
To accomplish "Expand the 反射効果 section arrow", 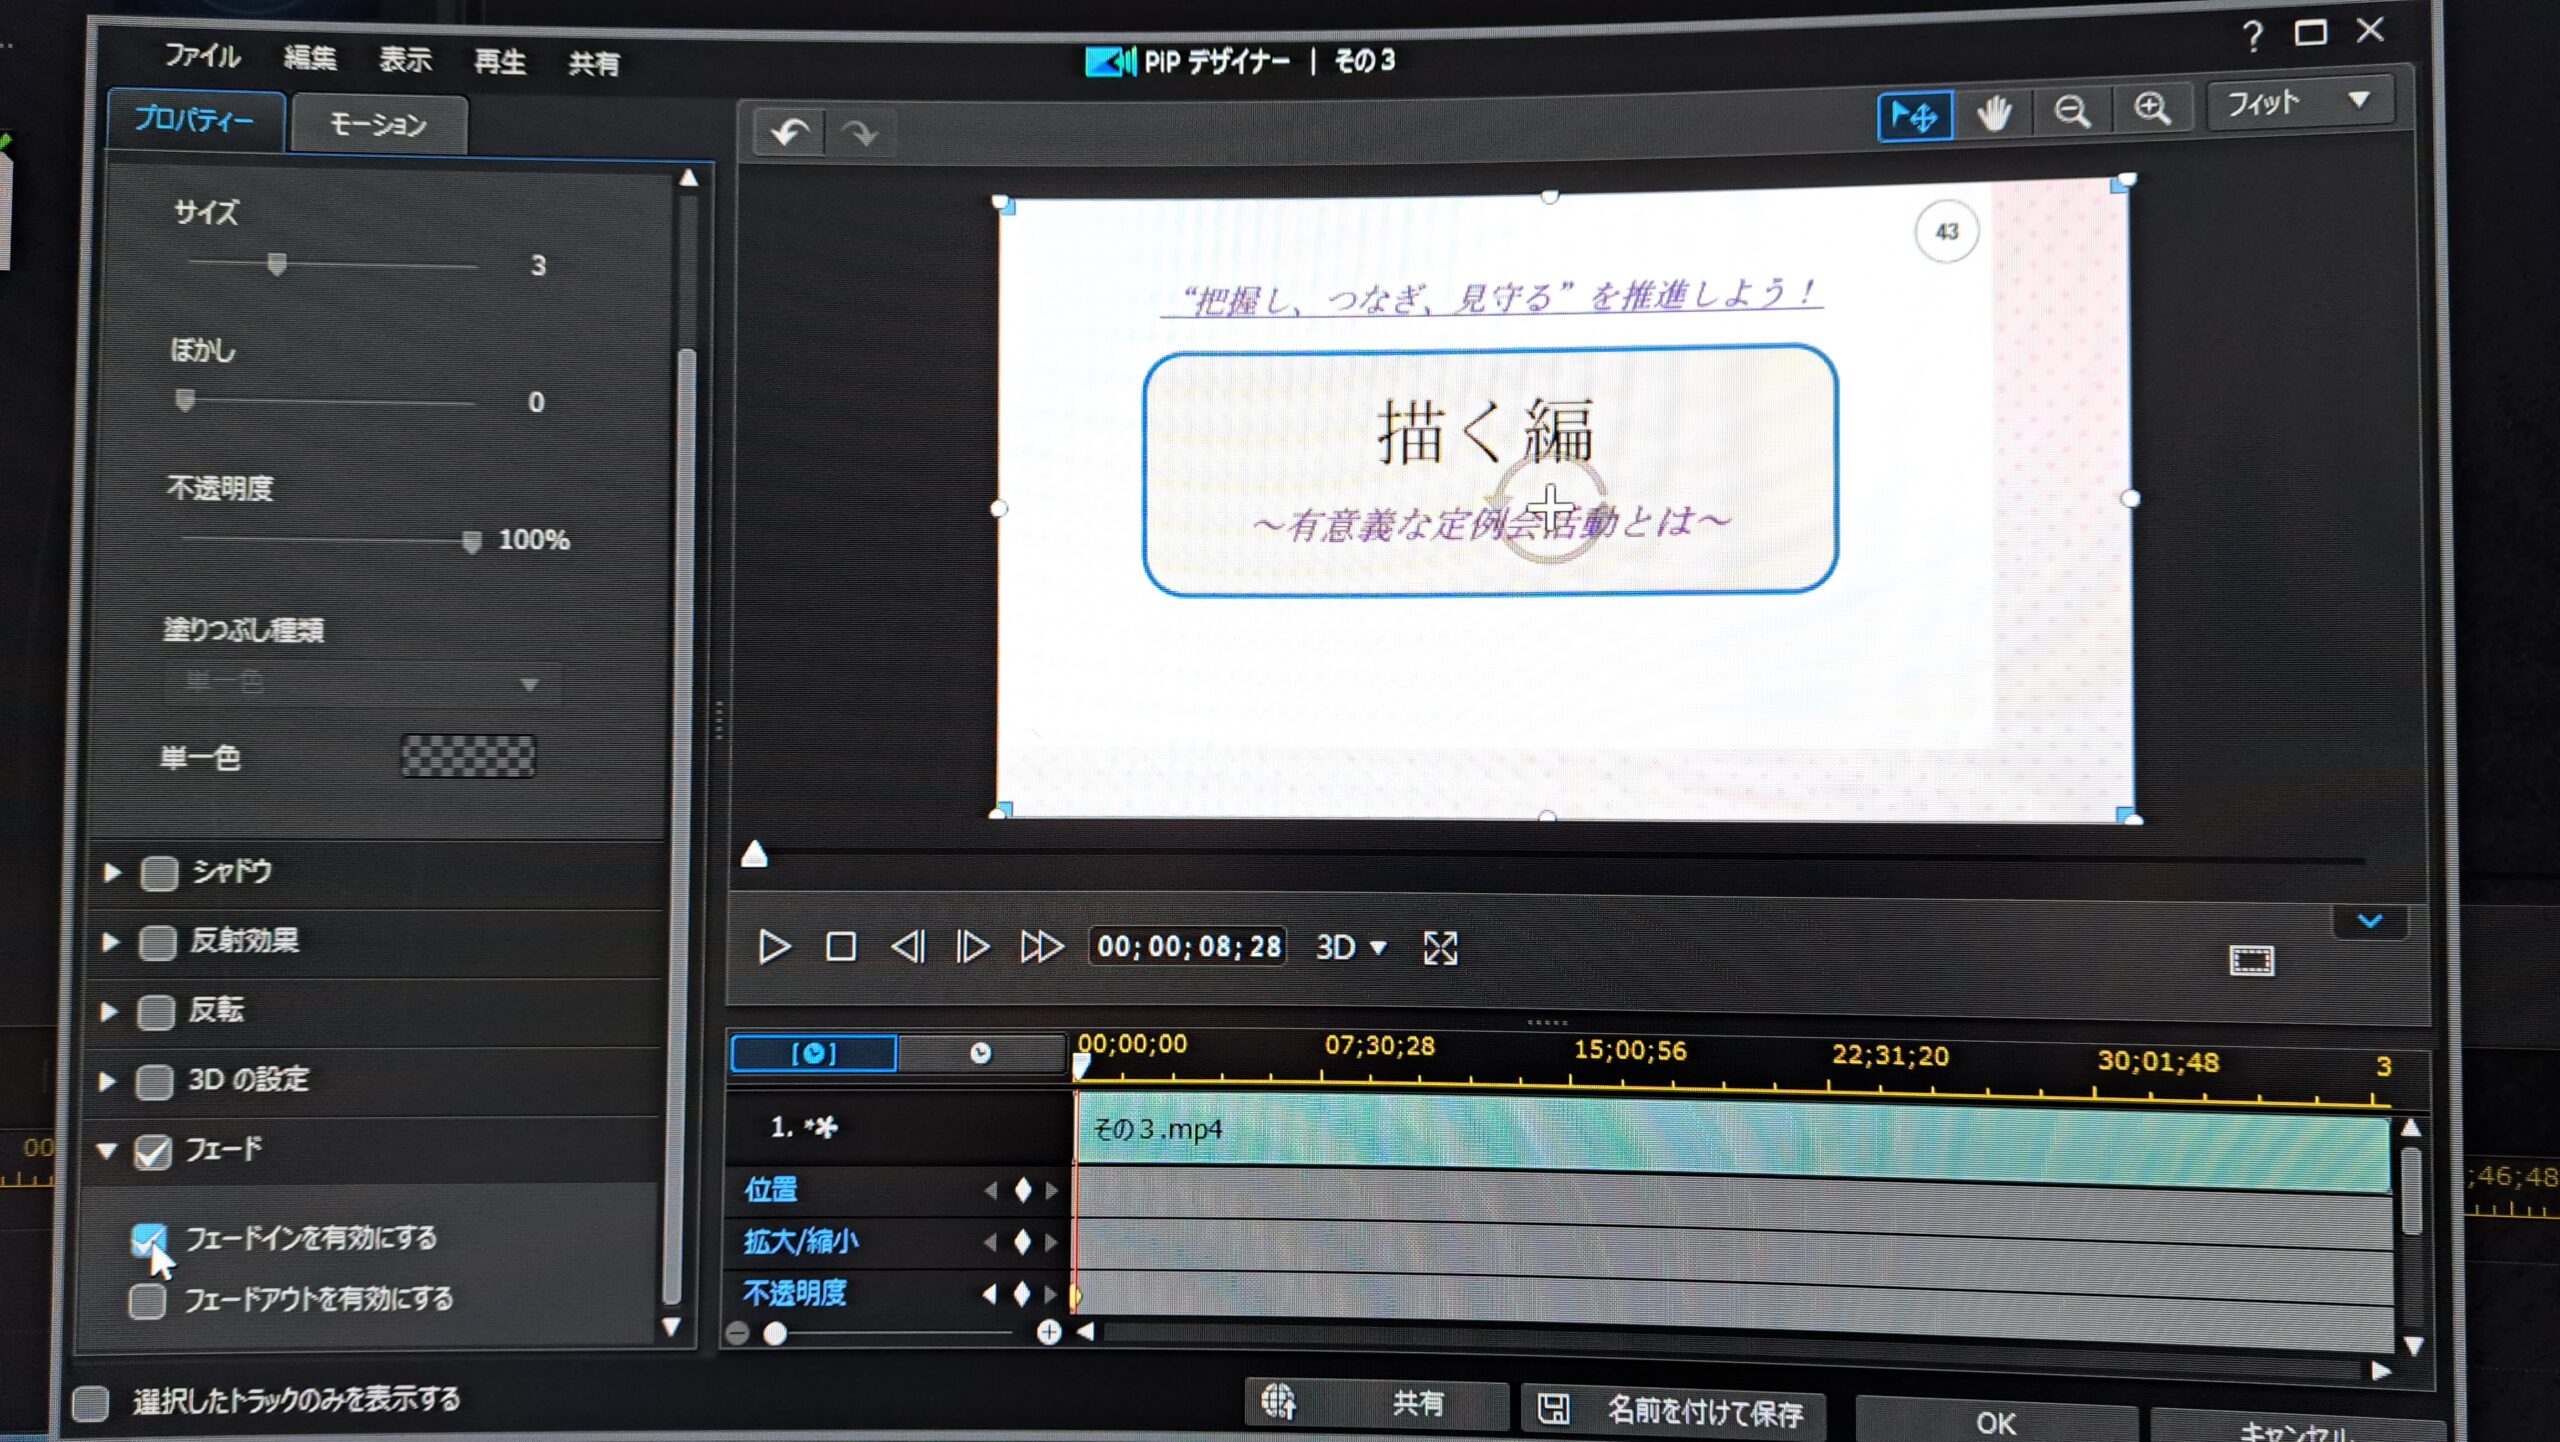I will pyautogui.click(x=110, y=941).
